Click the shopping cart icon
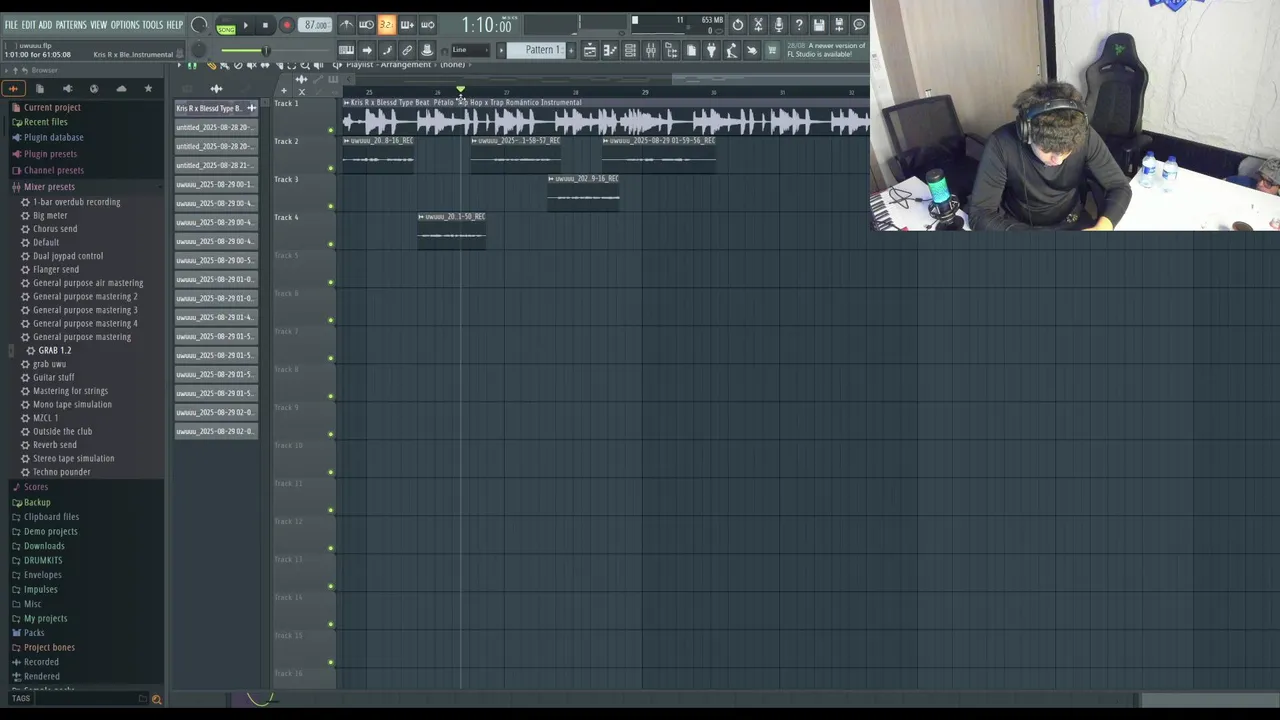Screen dimensions: 1280x720 [772, 51]
